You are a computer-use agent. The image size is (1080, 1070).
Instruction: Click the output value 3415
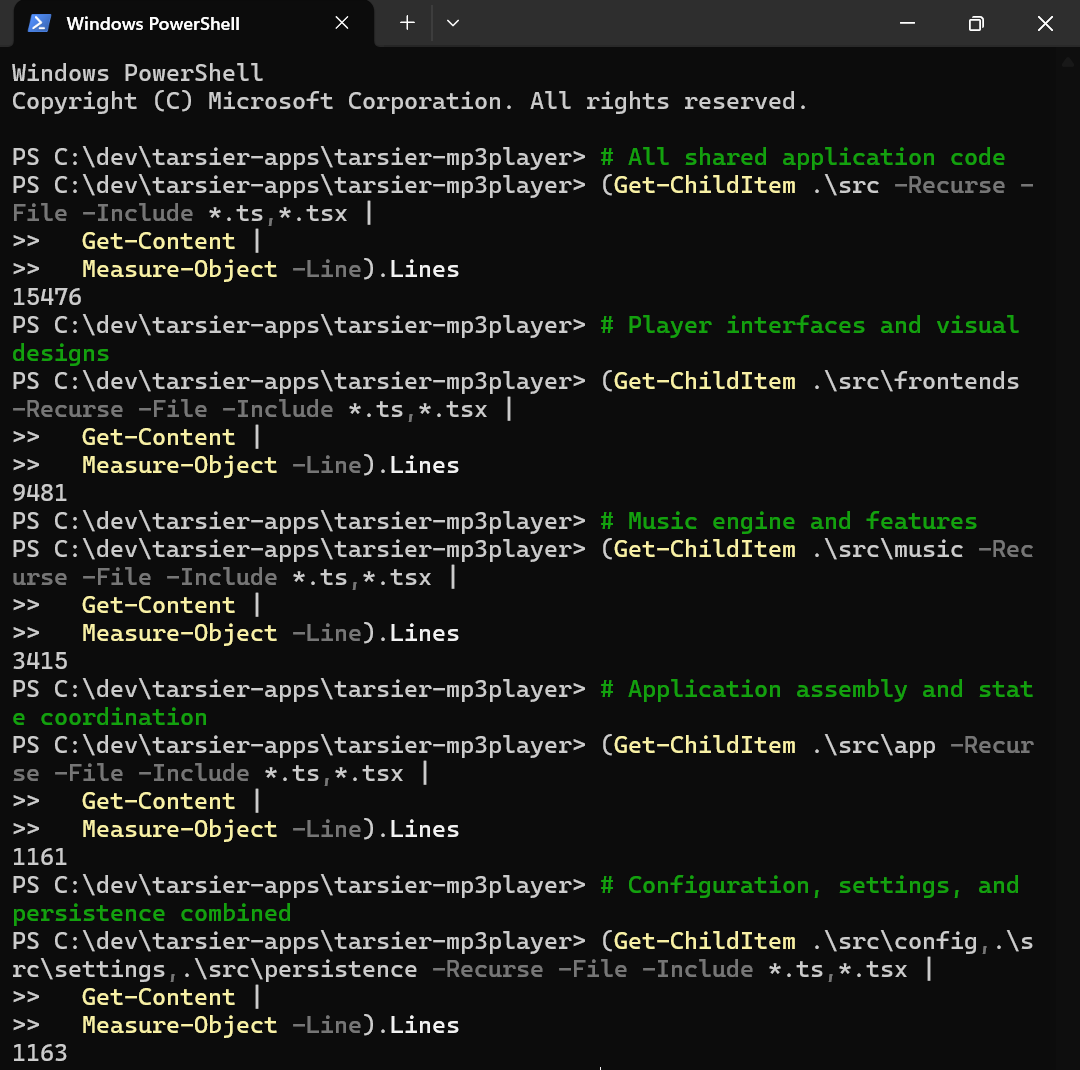(x=40, y=661)
